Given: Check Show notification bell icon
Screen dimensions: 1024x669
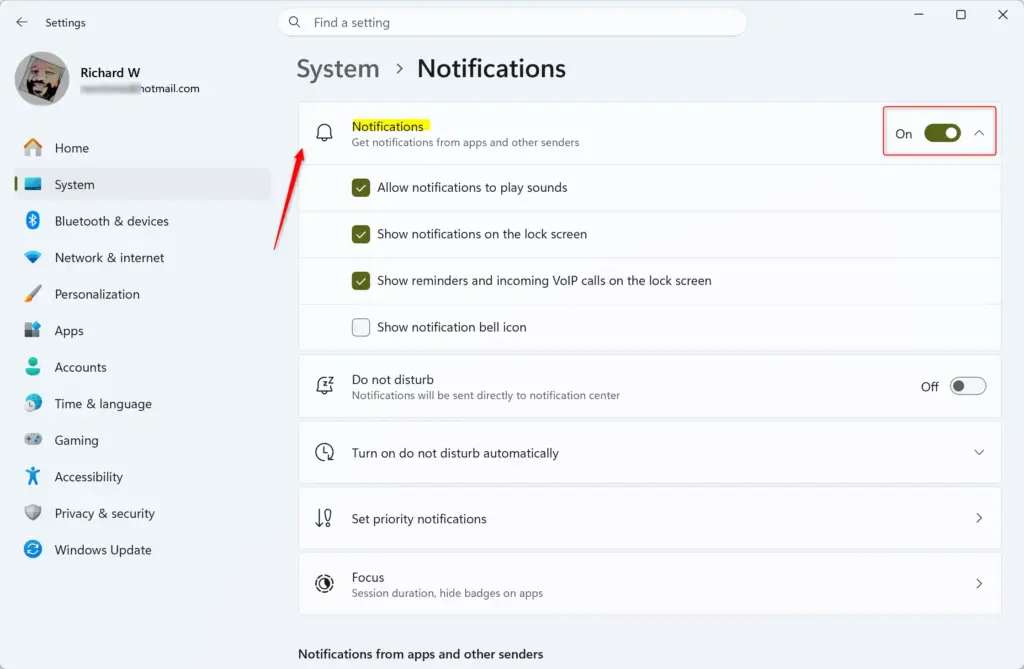Looking at the screenshot, I should [x=360, y=327].
